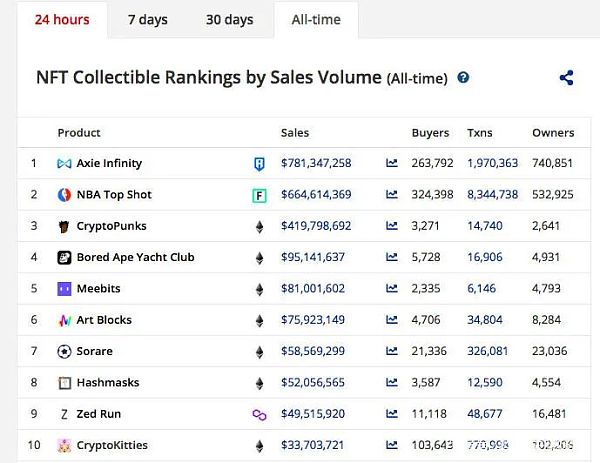The width and height of the screenshot is (600, 463).
Task: Click the help question mark icon
Action: 463,78
